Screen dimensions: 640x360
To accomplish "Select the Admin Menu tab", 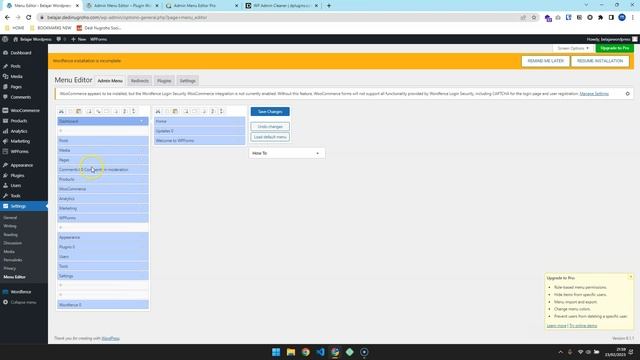I will [110, 81].
